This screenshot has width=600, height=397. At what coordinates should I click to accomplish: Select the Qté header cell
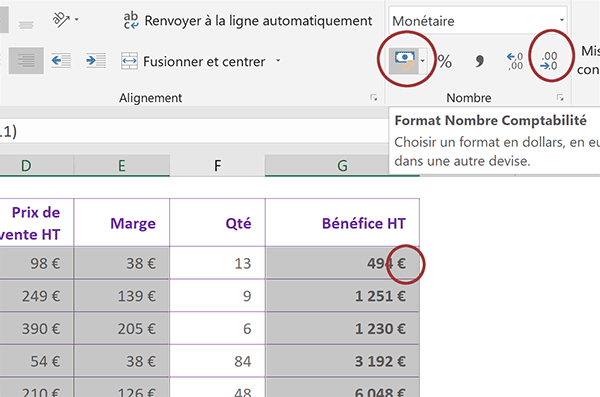click(x=217, y=222)
